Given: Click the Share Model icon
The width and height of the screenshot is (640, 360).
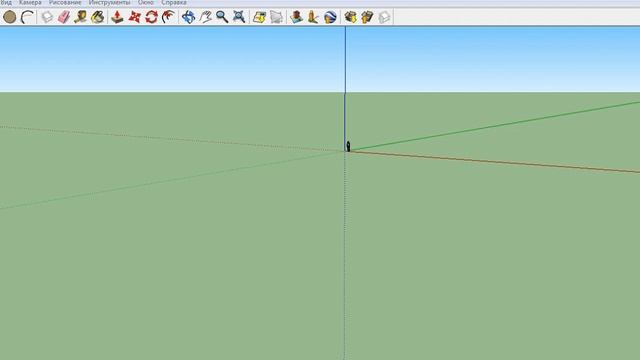Looking at the screenshot, I should click(367, 17).
